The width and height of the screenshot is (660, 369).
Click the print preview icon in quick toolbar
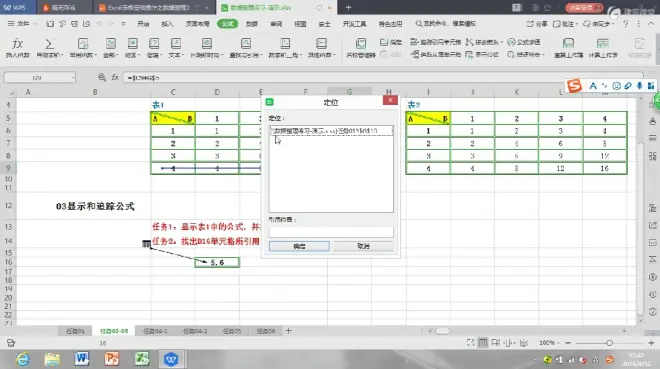(x=86, y=24)
